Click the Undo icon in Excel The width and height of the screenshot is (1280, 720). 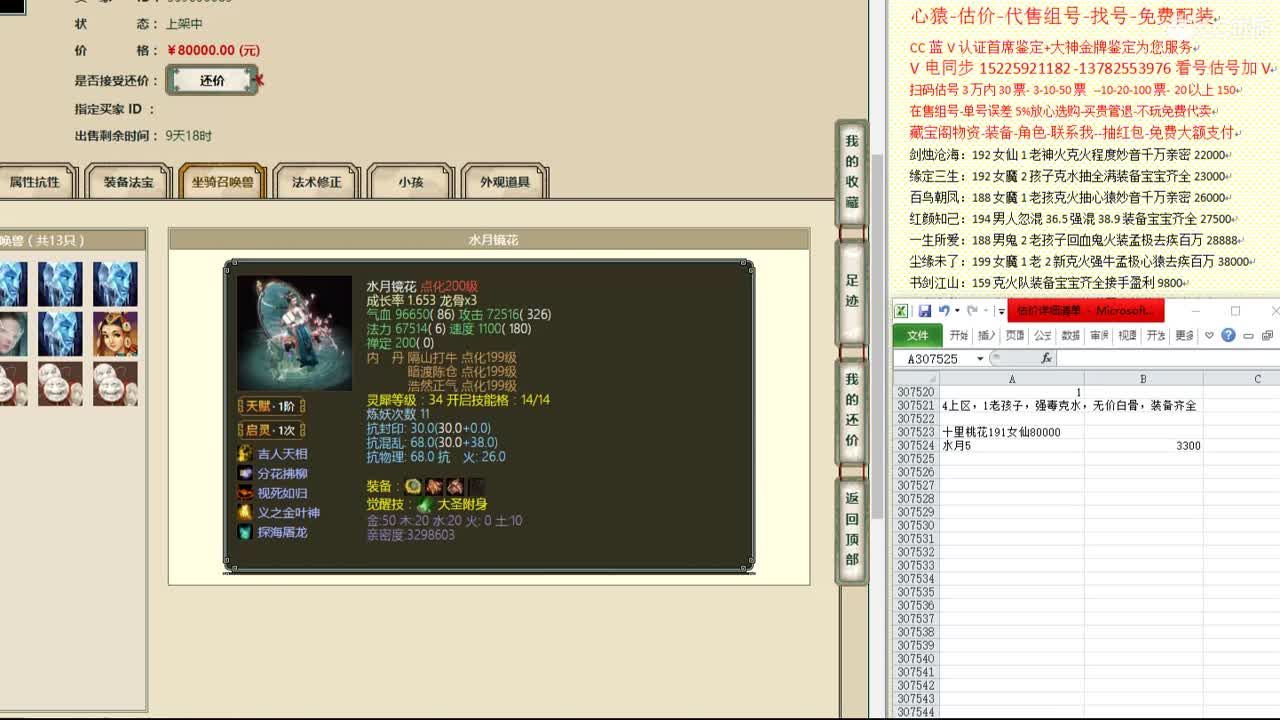946,310
